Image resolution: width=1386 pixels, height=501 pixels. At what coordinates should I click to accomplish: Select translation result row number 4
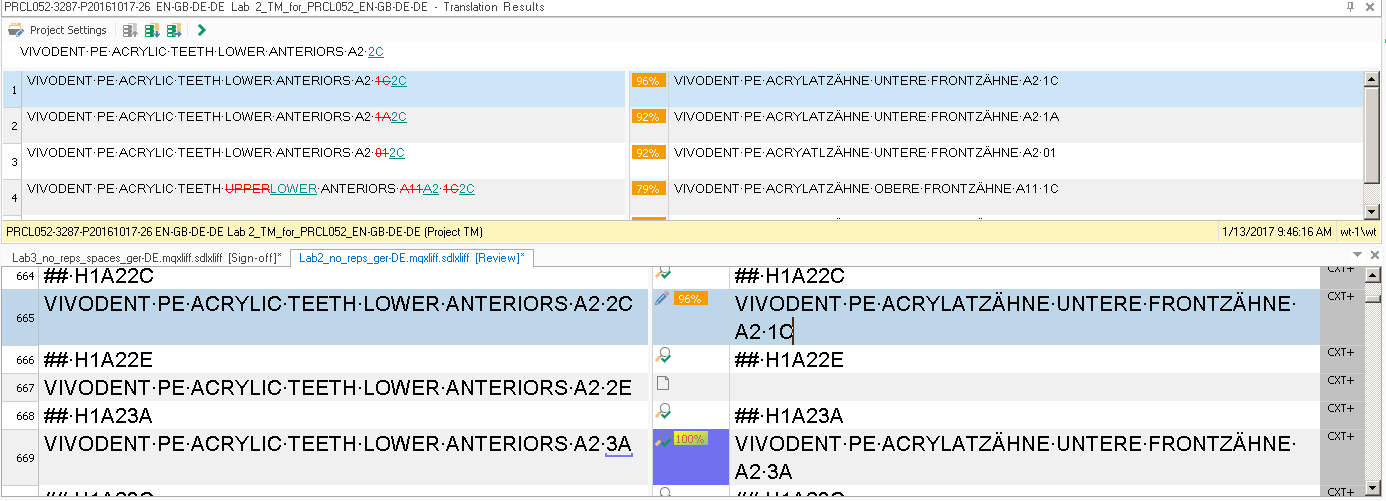click(14, 198)
